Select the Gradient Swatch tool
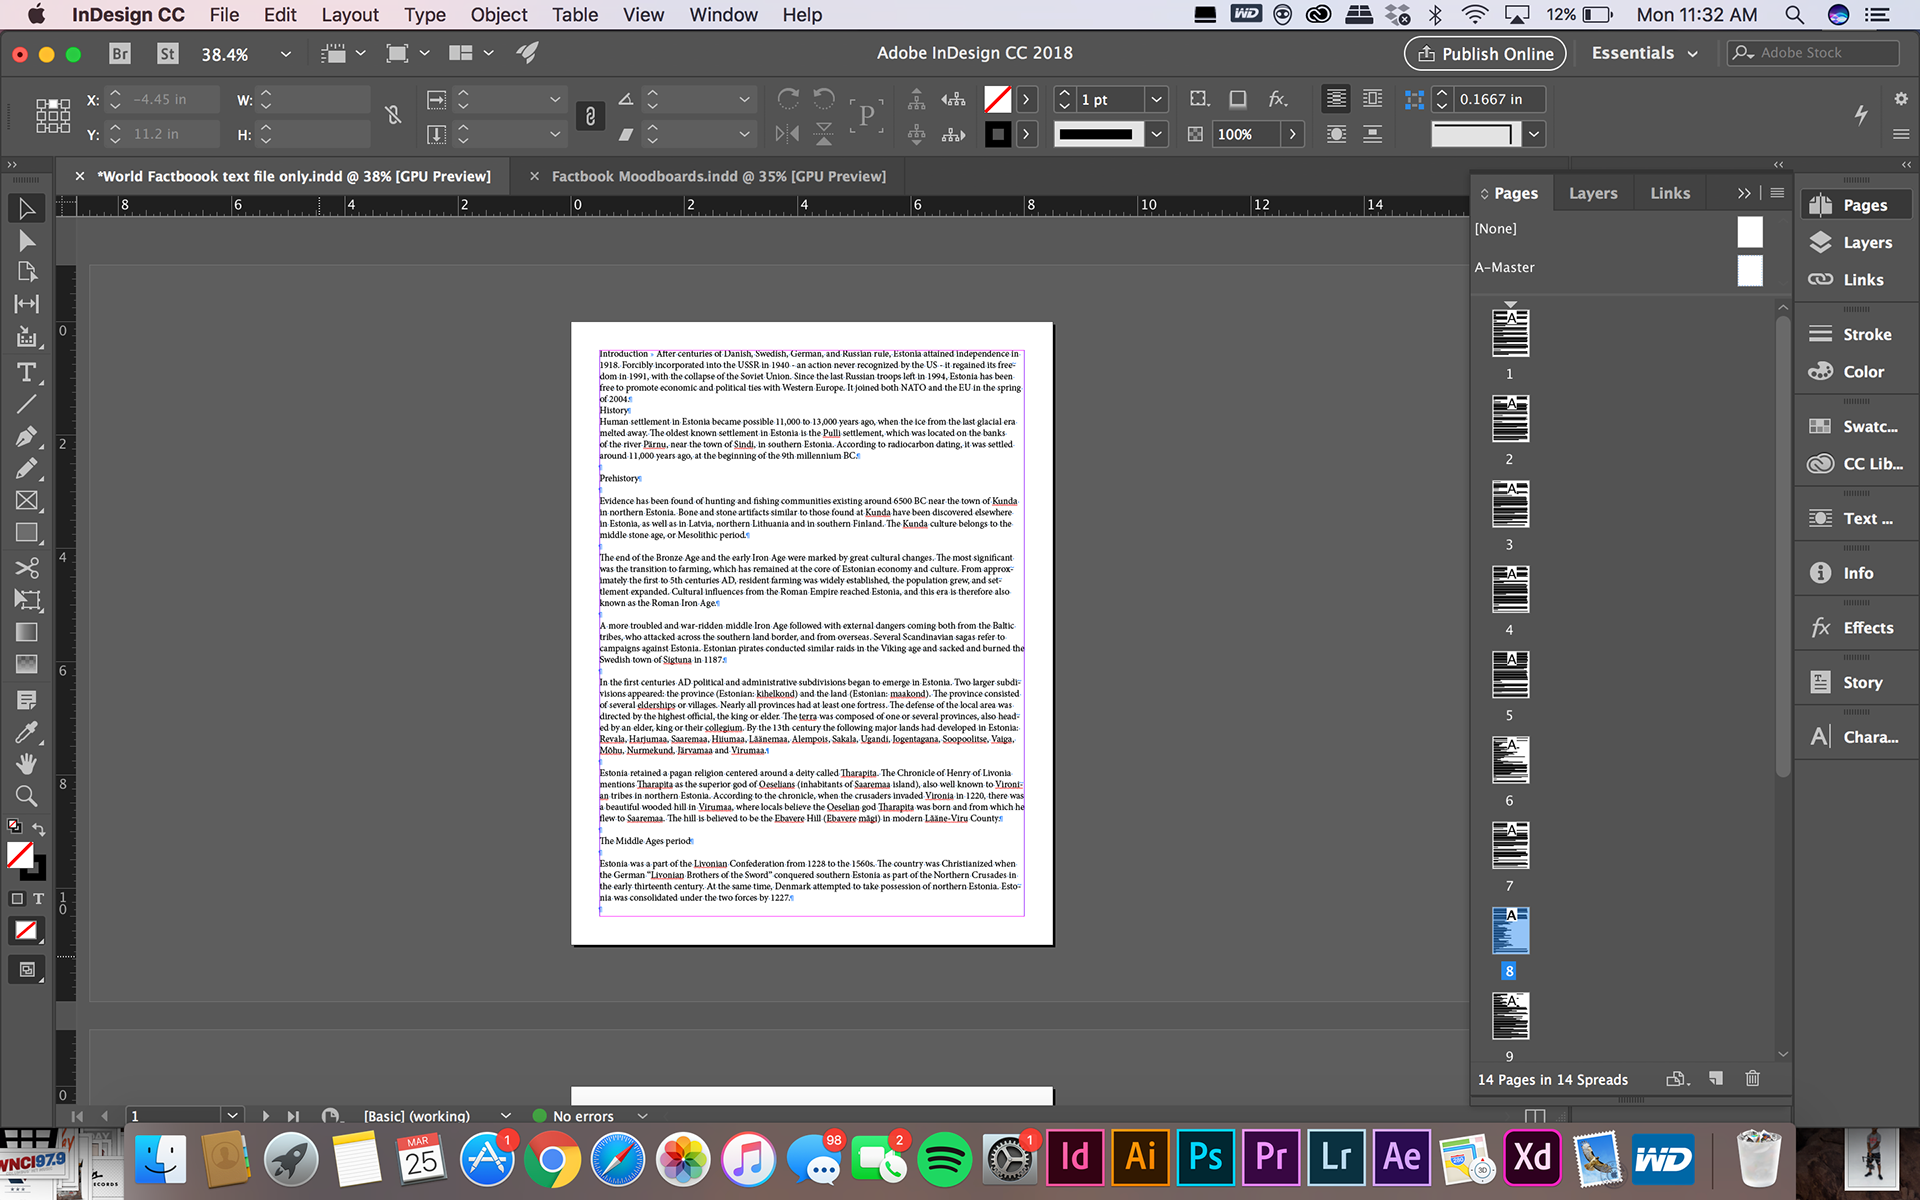Image resolution: width=1920 pixels, height=1200 pixels. pyautogui.click(x=27, y=632)
